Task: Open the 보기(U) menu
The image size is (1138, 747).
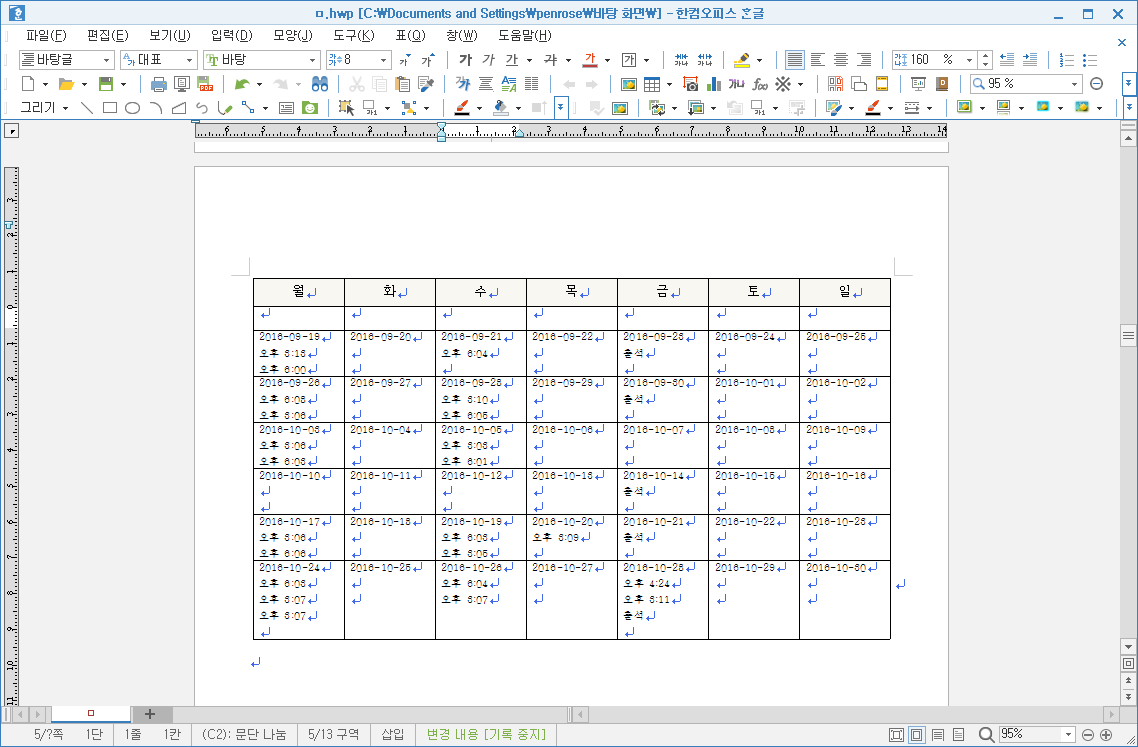Action: tap(170, 35)
